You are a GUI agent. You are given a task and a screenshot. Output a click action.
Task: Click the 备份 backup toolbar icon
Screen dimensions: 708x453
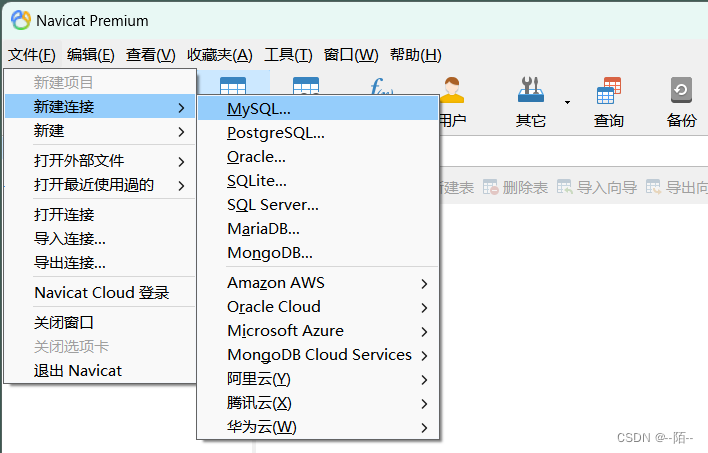point(681,90)
